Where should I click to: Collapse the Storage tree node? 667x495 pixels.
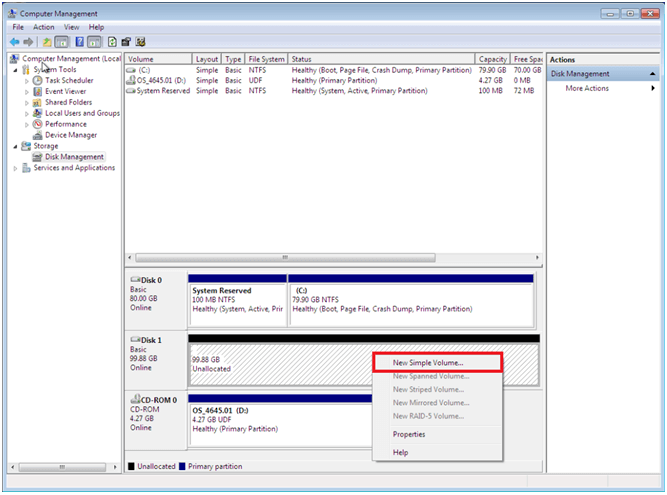pos(15,146)
